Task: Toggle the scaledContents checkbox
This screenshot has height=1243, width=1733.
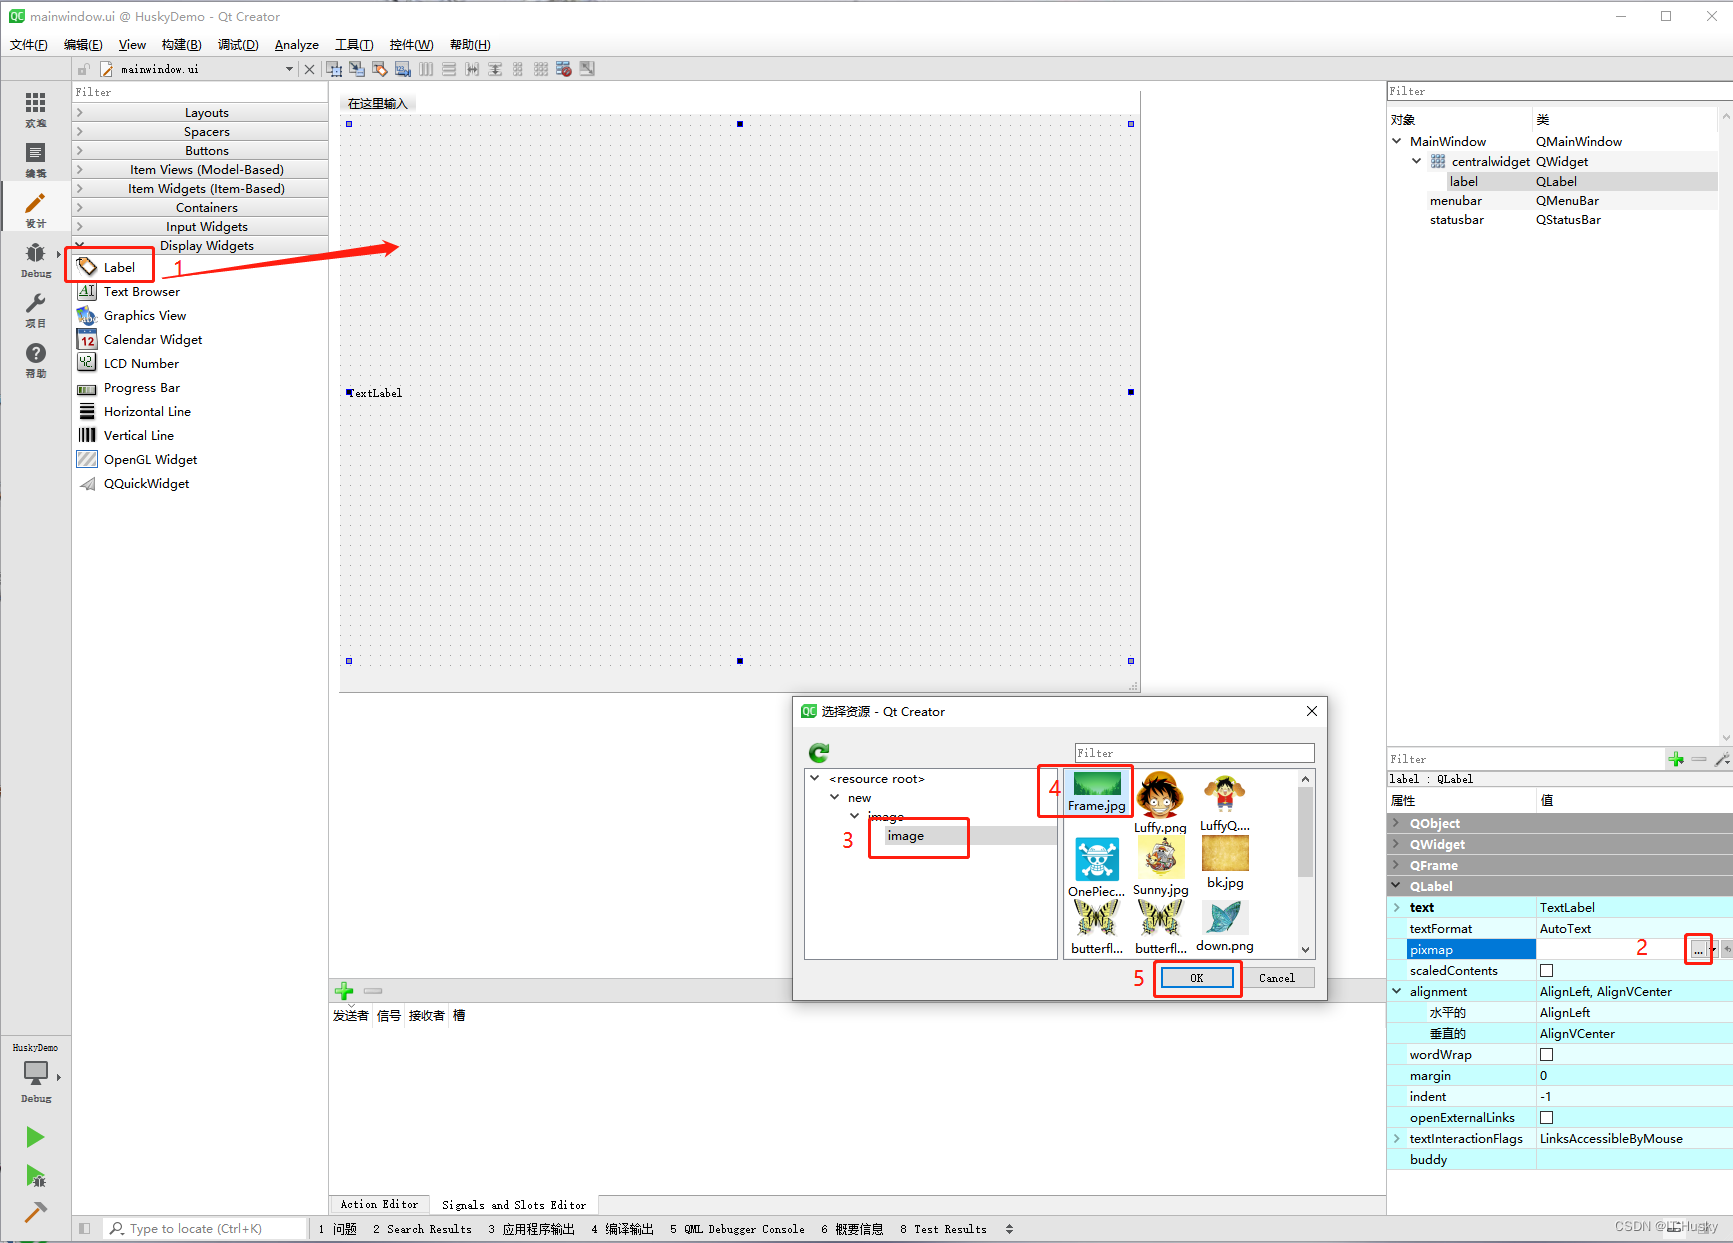Action: [1547, 970]
